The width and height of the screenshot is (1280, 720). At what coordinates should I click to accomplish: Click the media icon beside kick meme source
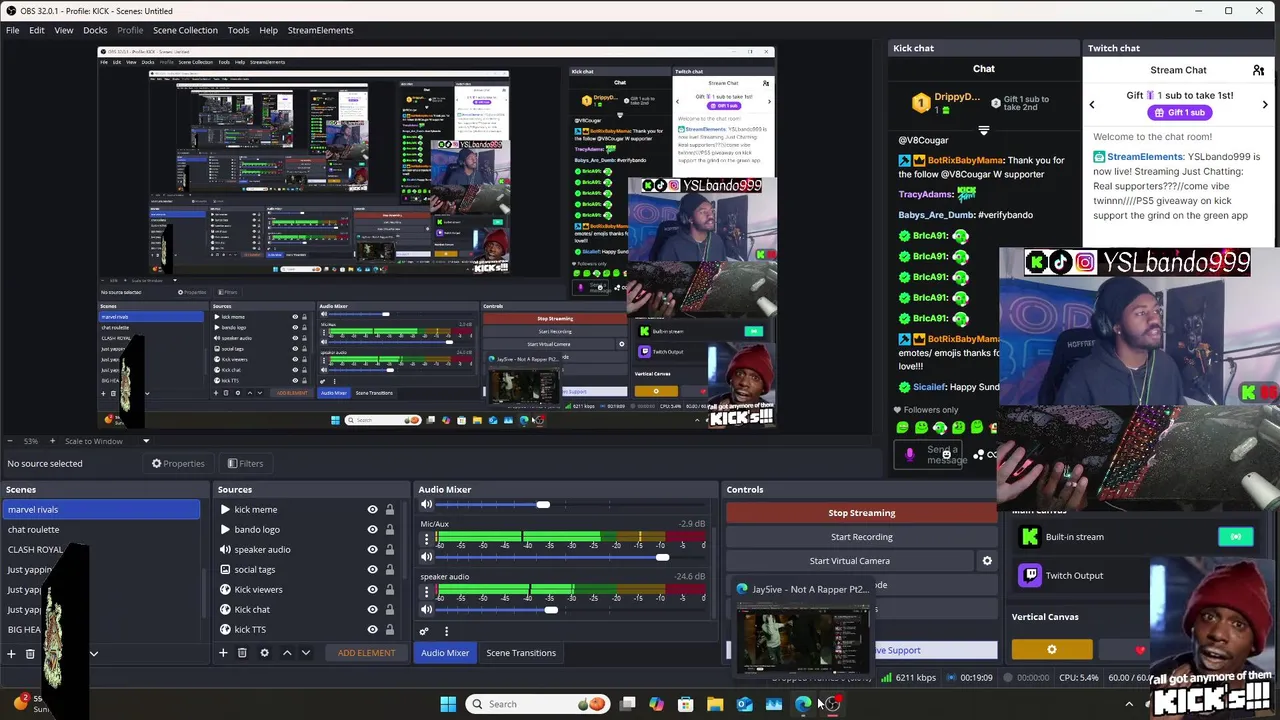225,509
